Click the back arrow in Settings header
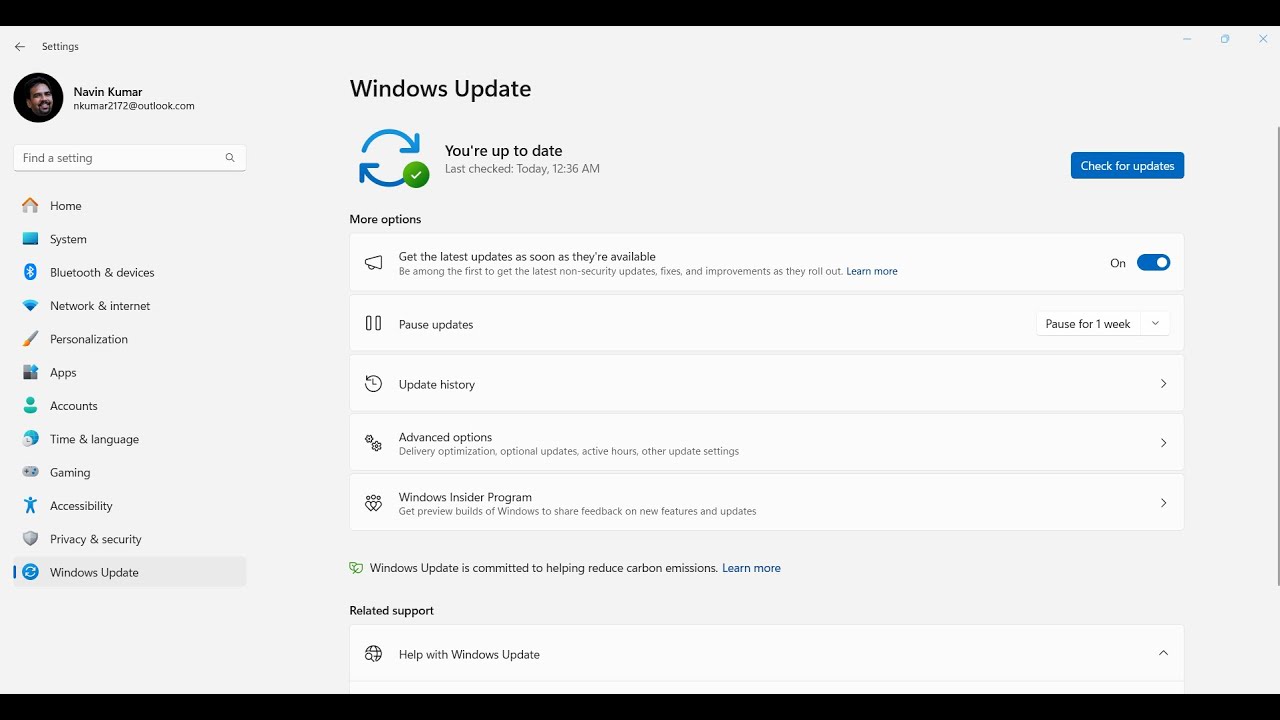 click(x=20, y=47)
